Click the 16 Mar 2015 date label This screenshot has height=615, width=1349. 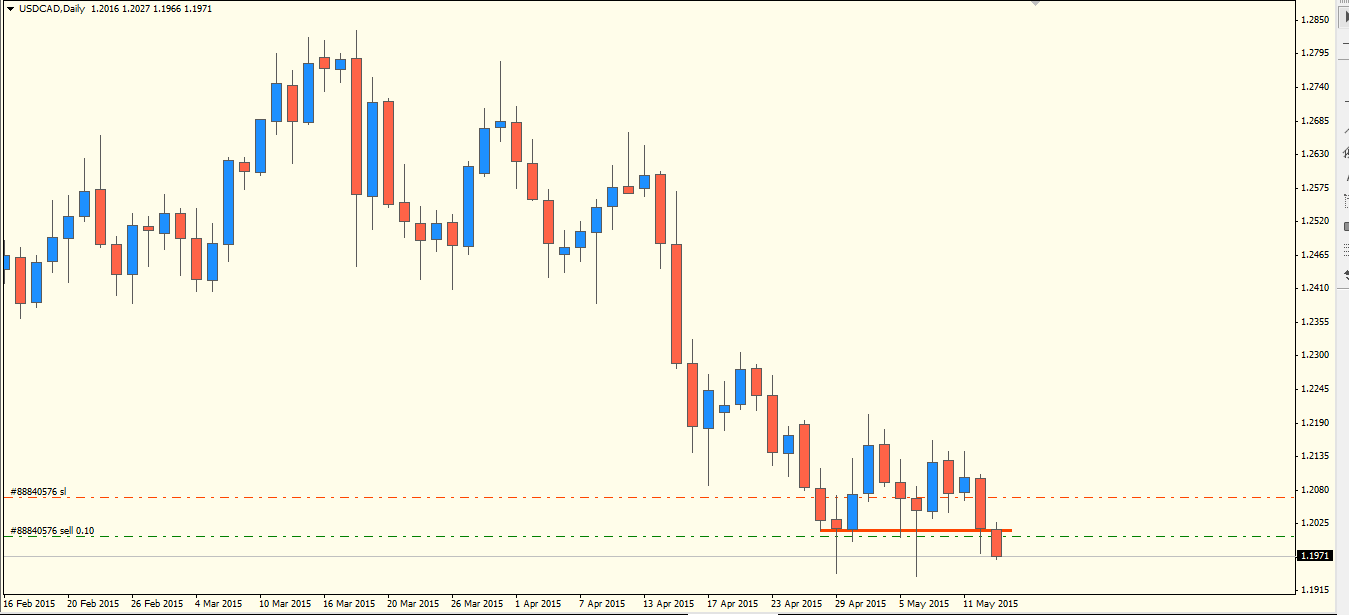click(x=348, y=604)
